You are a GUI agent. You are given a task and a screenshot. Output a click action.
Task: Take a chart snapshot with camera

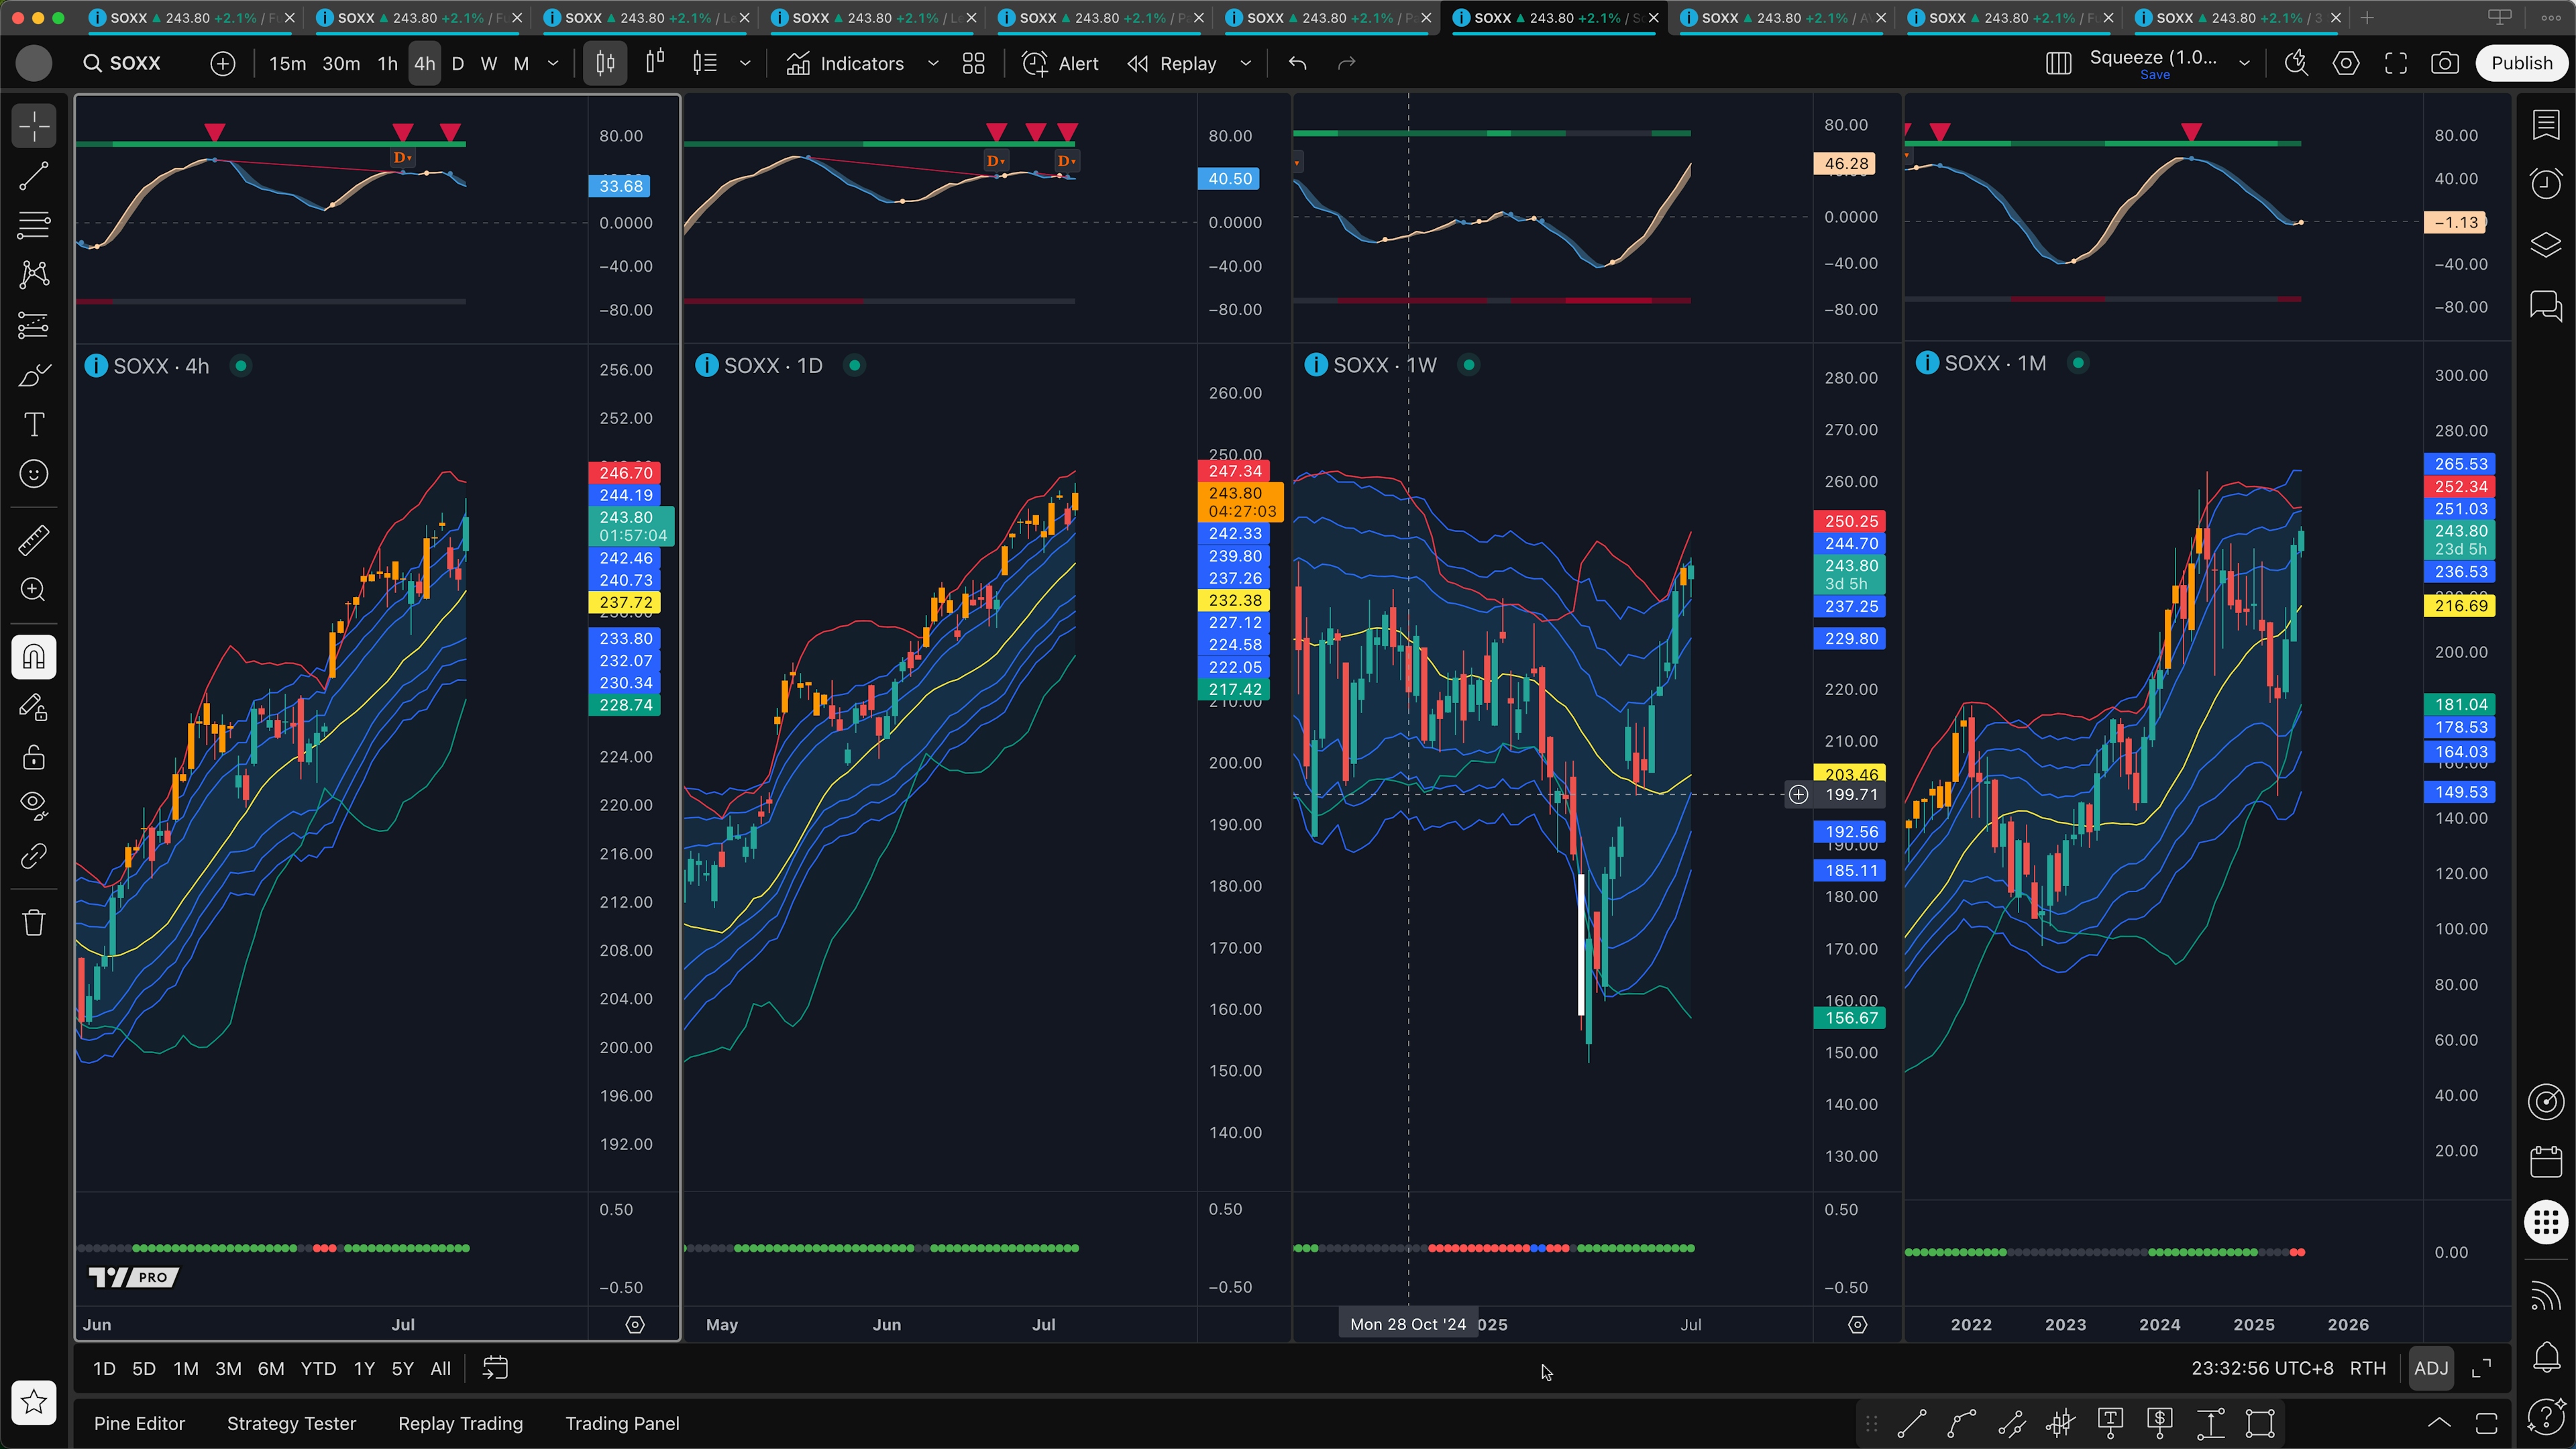[2445, 63]
